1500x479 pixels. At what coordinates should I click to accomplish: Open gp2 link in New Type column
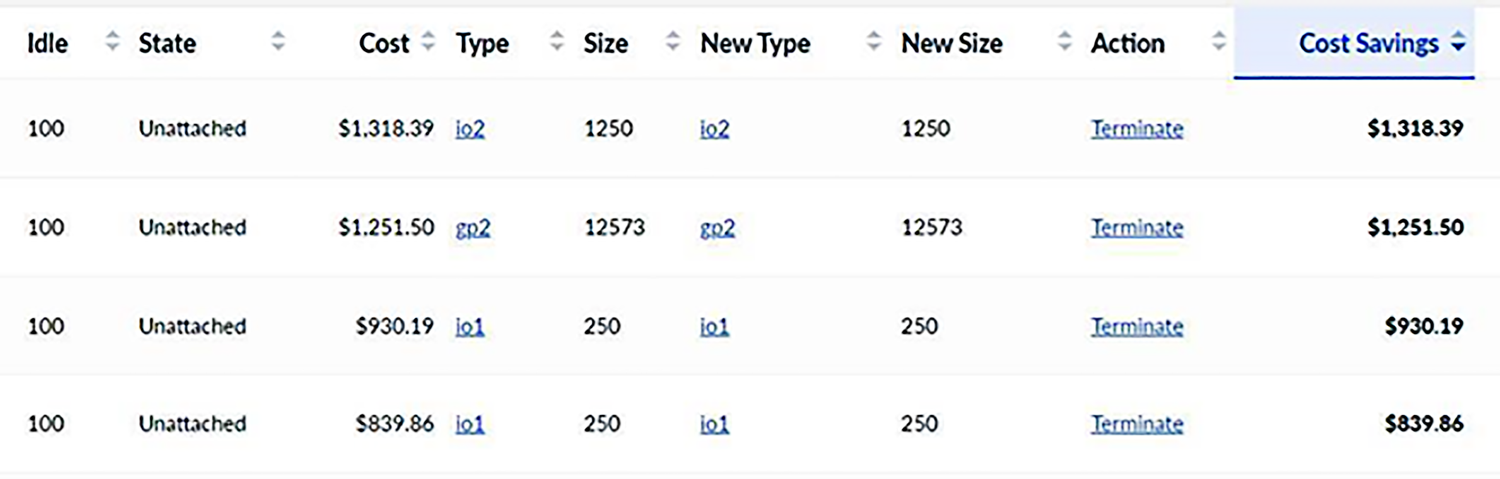(x=718, y=228)
